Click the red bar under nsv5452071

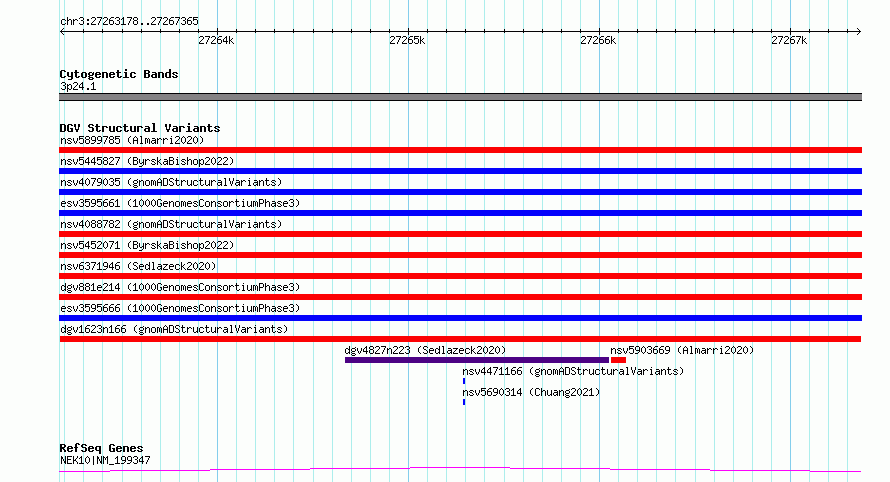coord(460,255)
